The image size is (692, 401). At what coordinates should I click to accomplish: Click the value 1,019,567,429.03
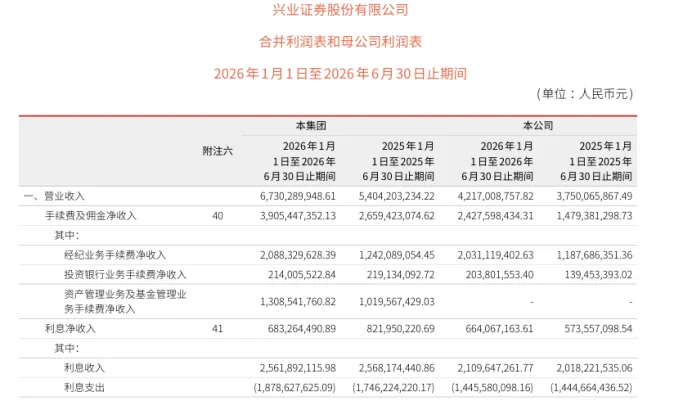click(397, 302)
